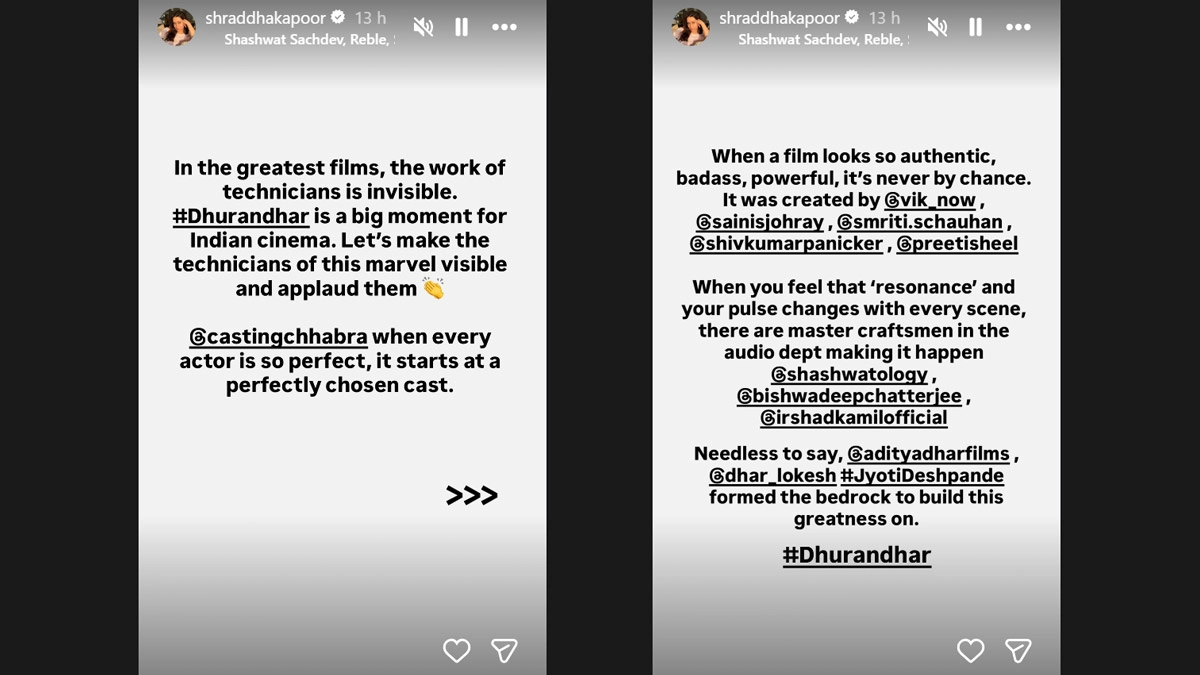Open the right story's three-dot menu
The height and width of the screenshot is (675, 1200).
point(1018,27)
